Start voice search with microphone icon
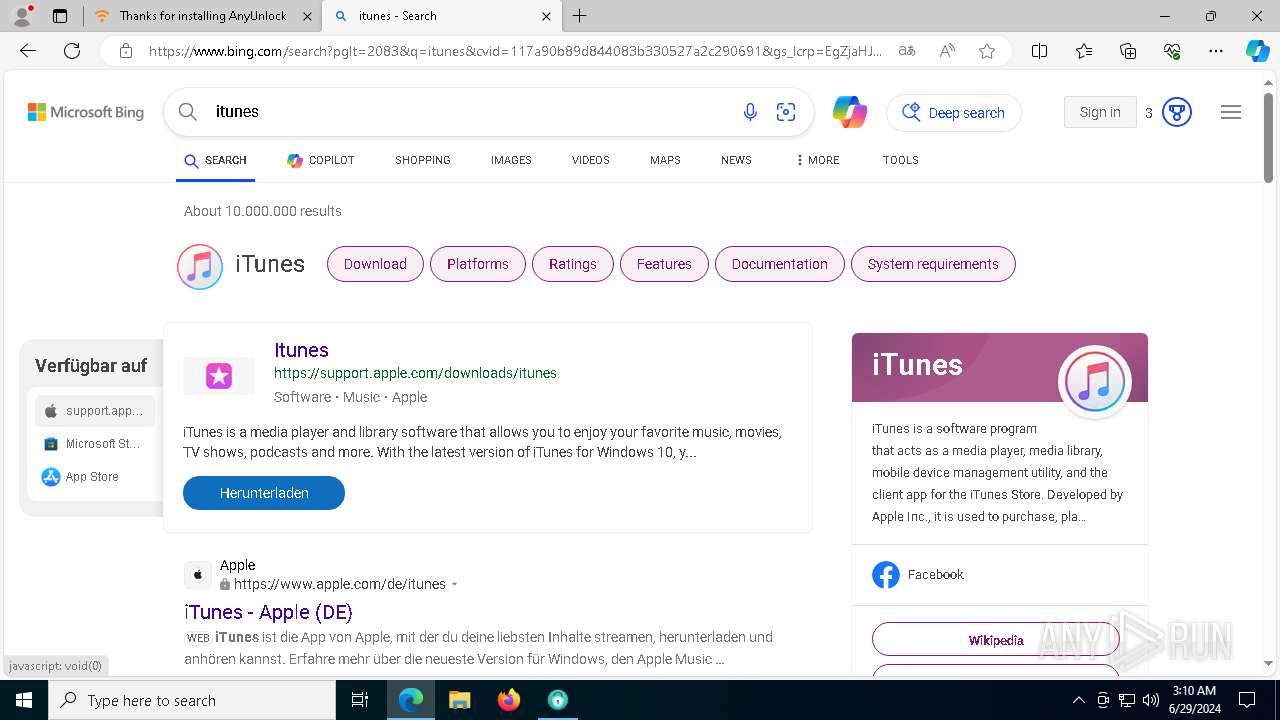This screenshot has width=1280, height=720. [x=750, y=112]
